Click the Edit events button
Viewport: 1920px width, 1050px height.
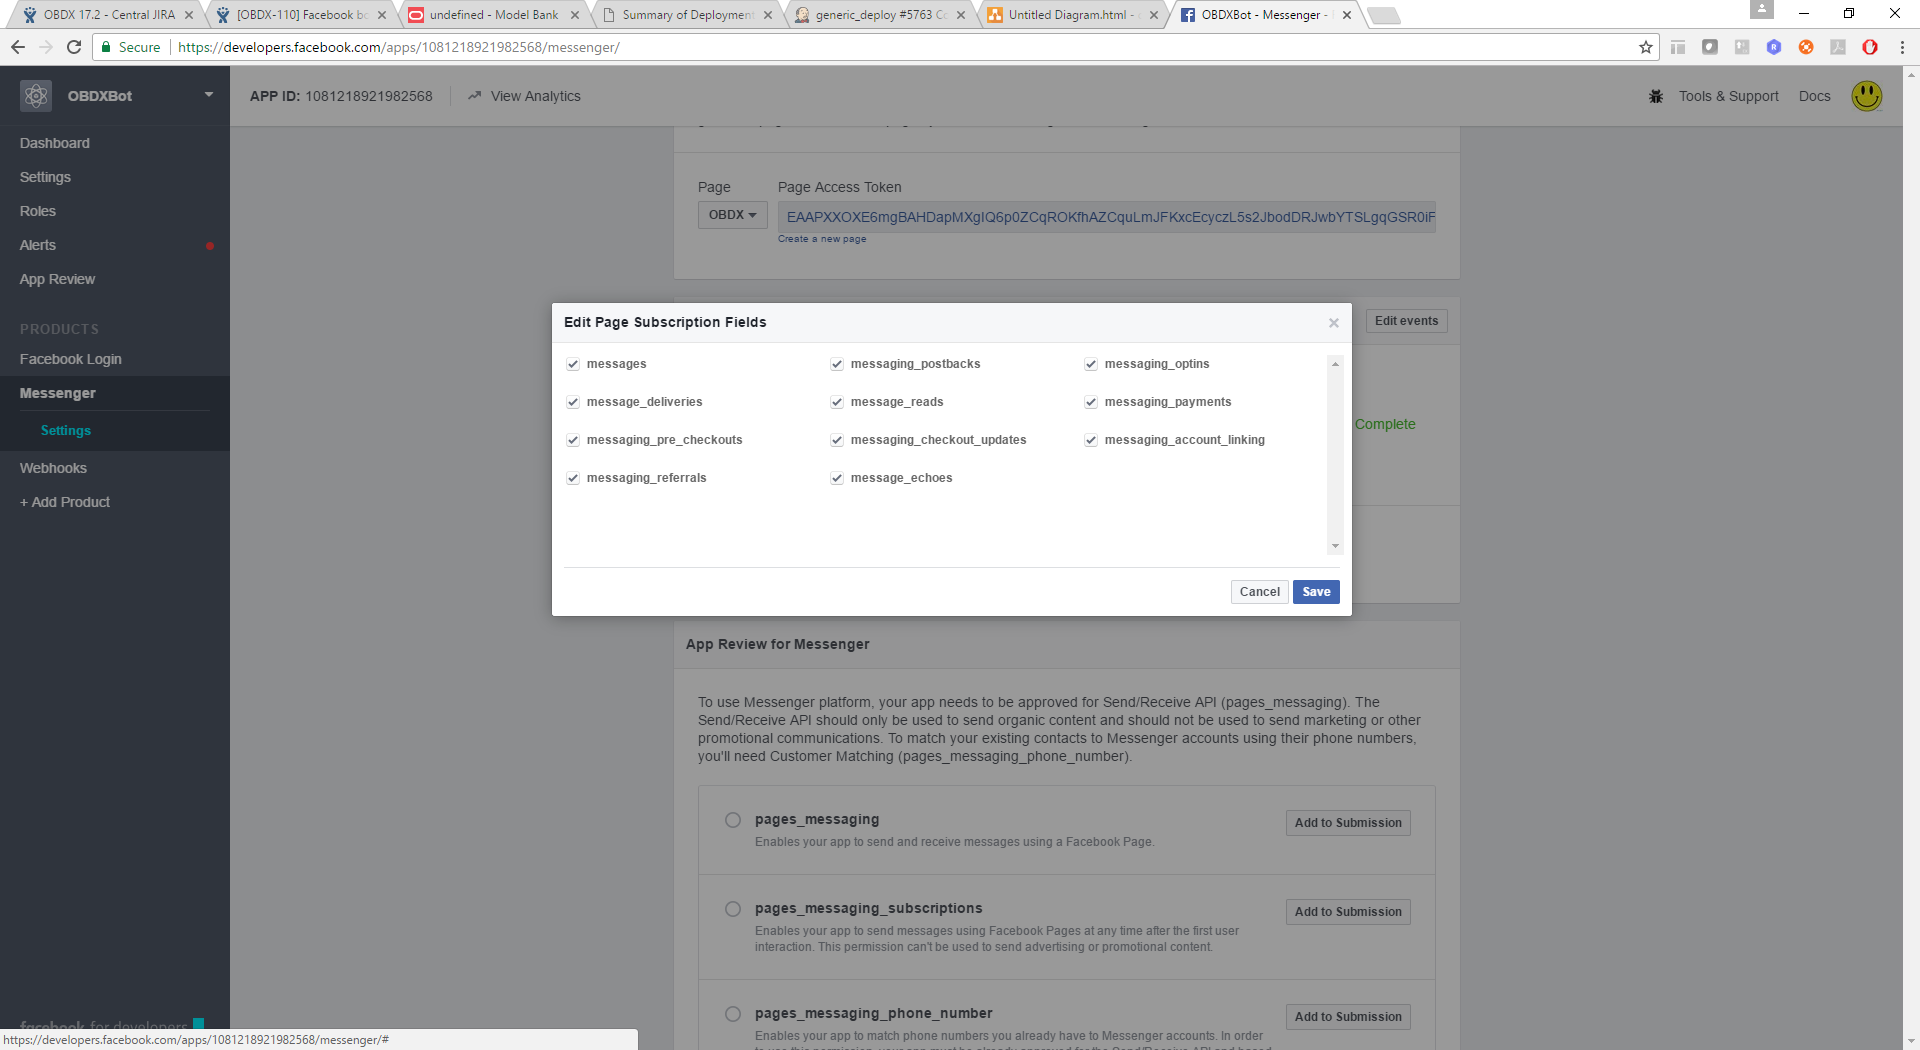click(1406, 321)
